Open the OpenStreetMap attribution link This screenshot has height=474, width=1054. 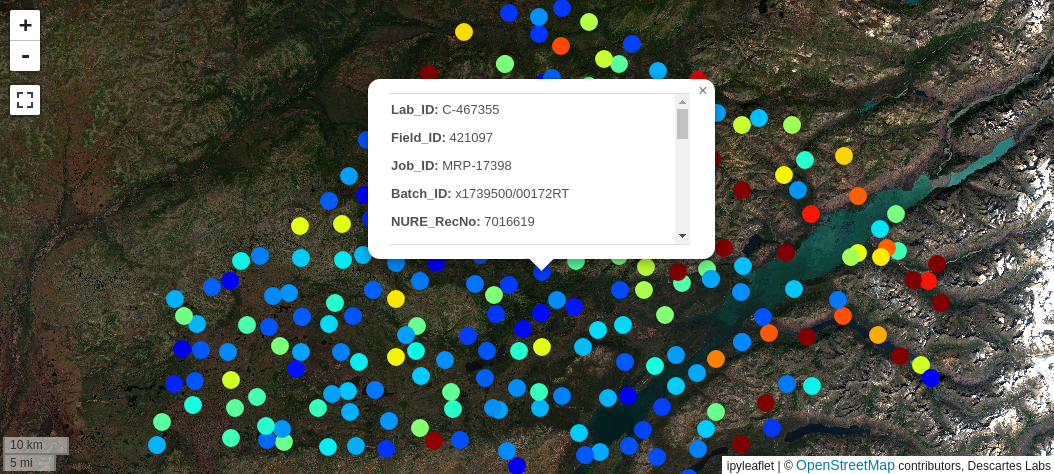[845, 465]
